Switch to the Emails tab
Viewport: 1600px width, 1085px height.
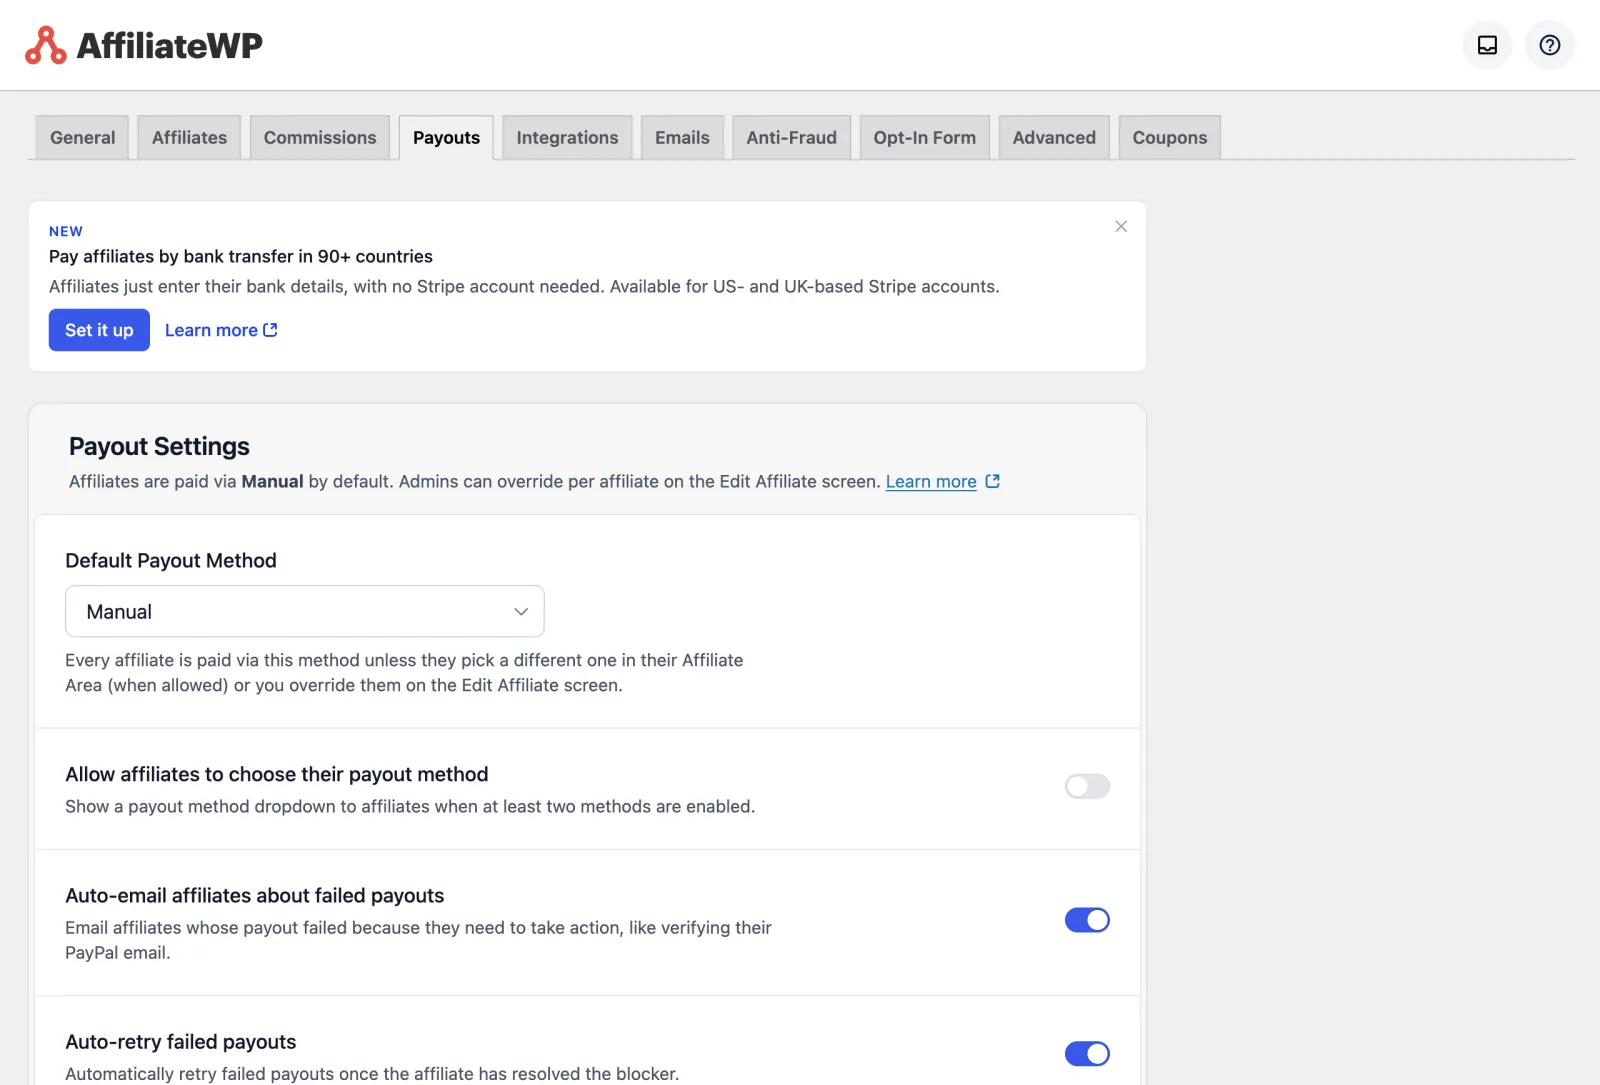[x=682, y=138]
